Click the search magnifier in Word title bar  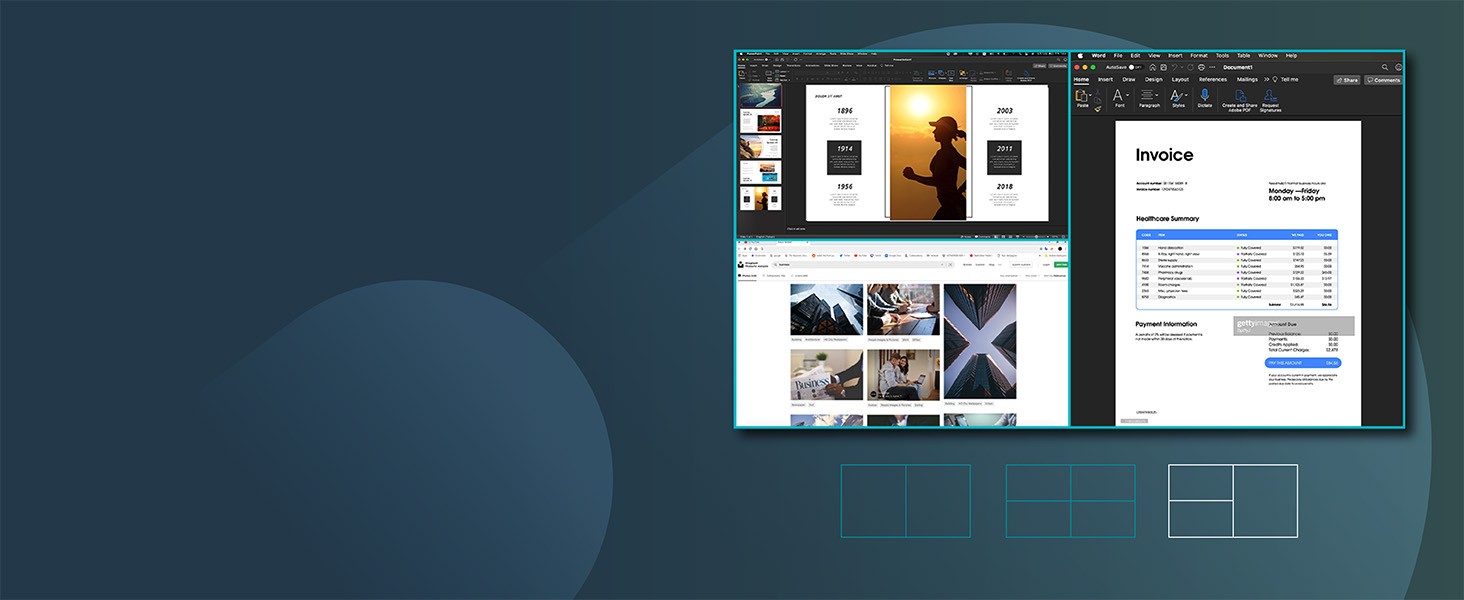pos(1385,67)
